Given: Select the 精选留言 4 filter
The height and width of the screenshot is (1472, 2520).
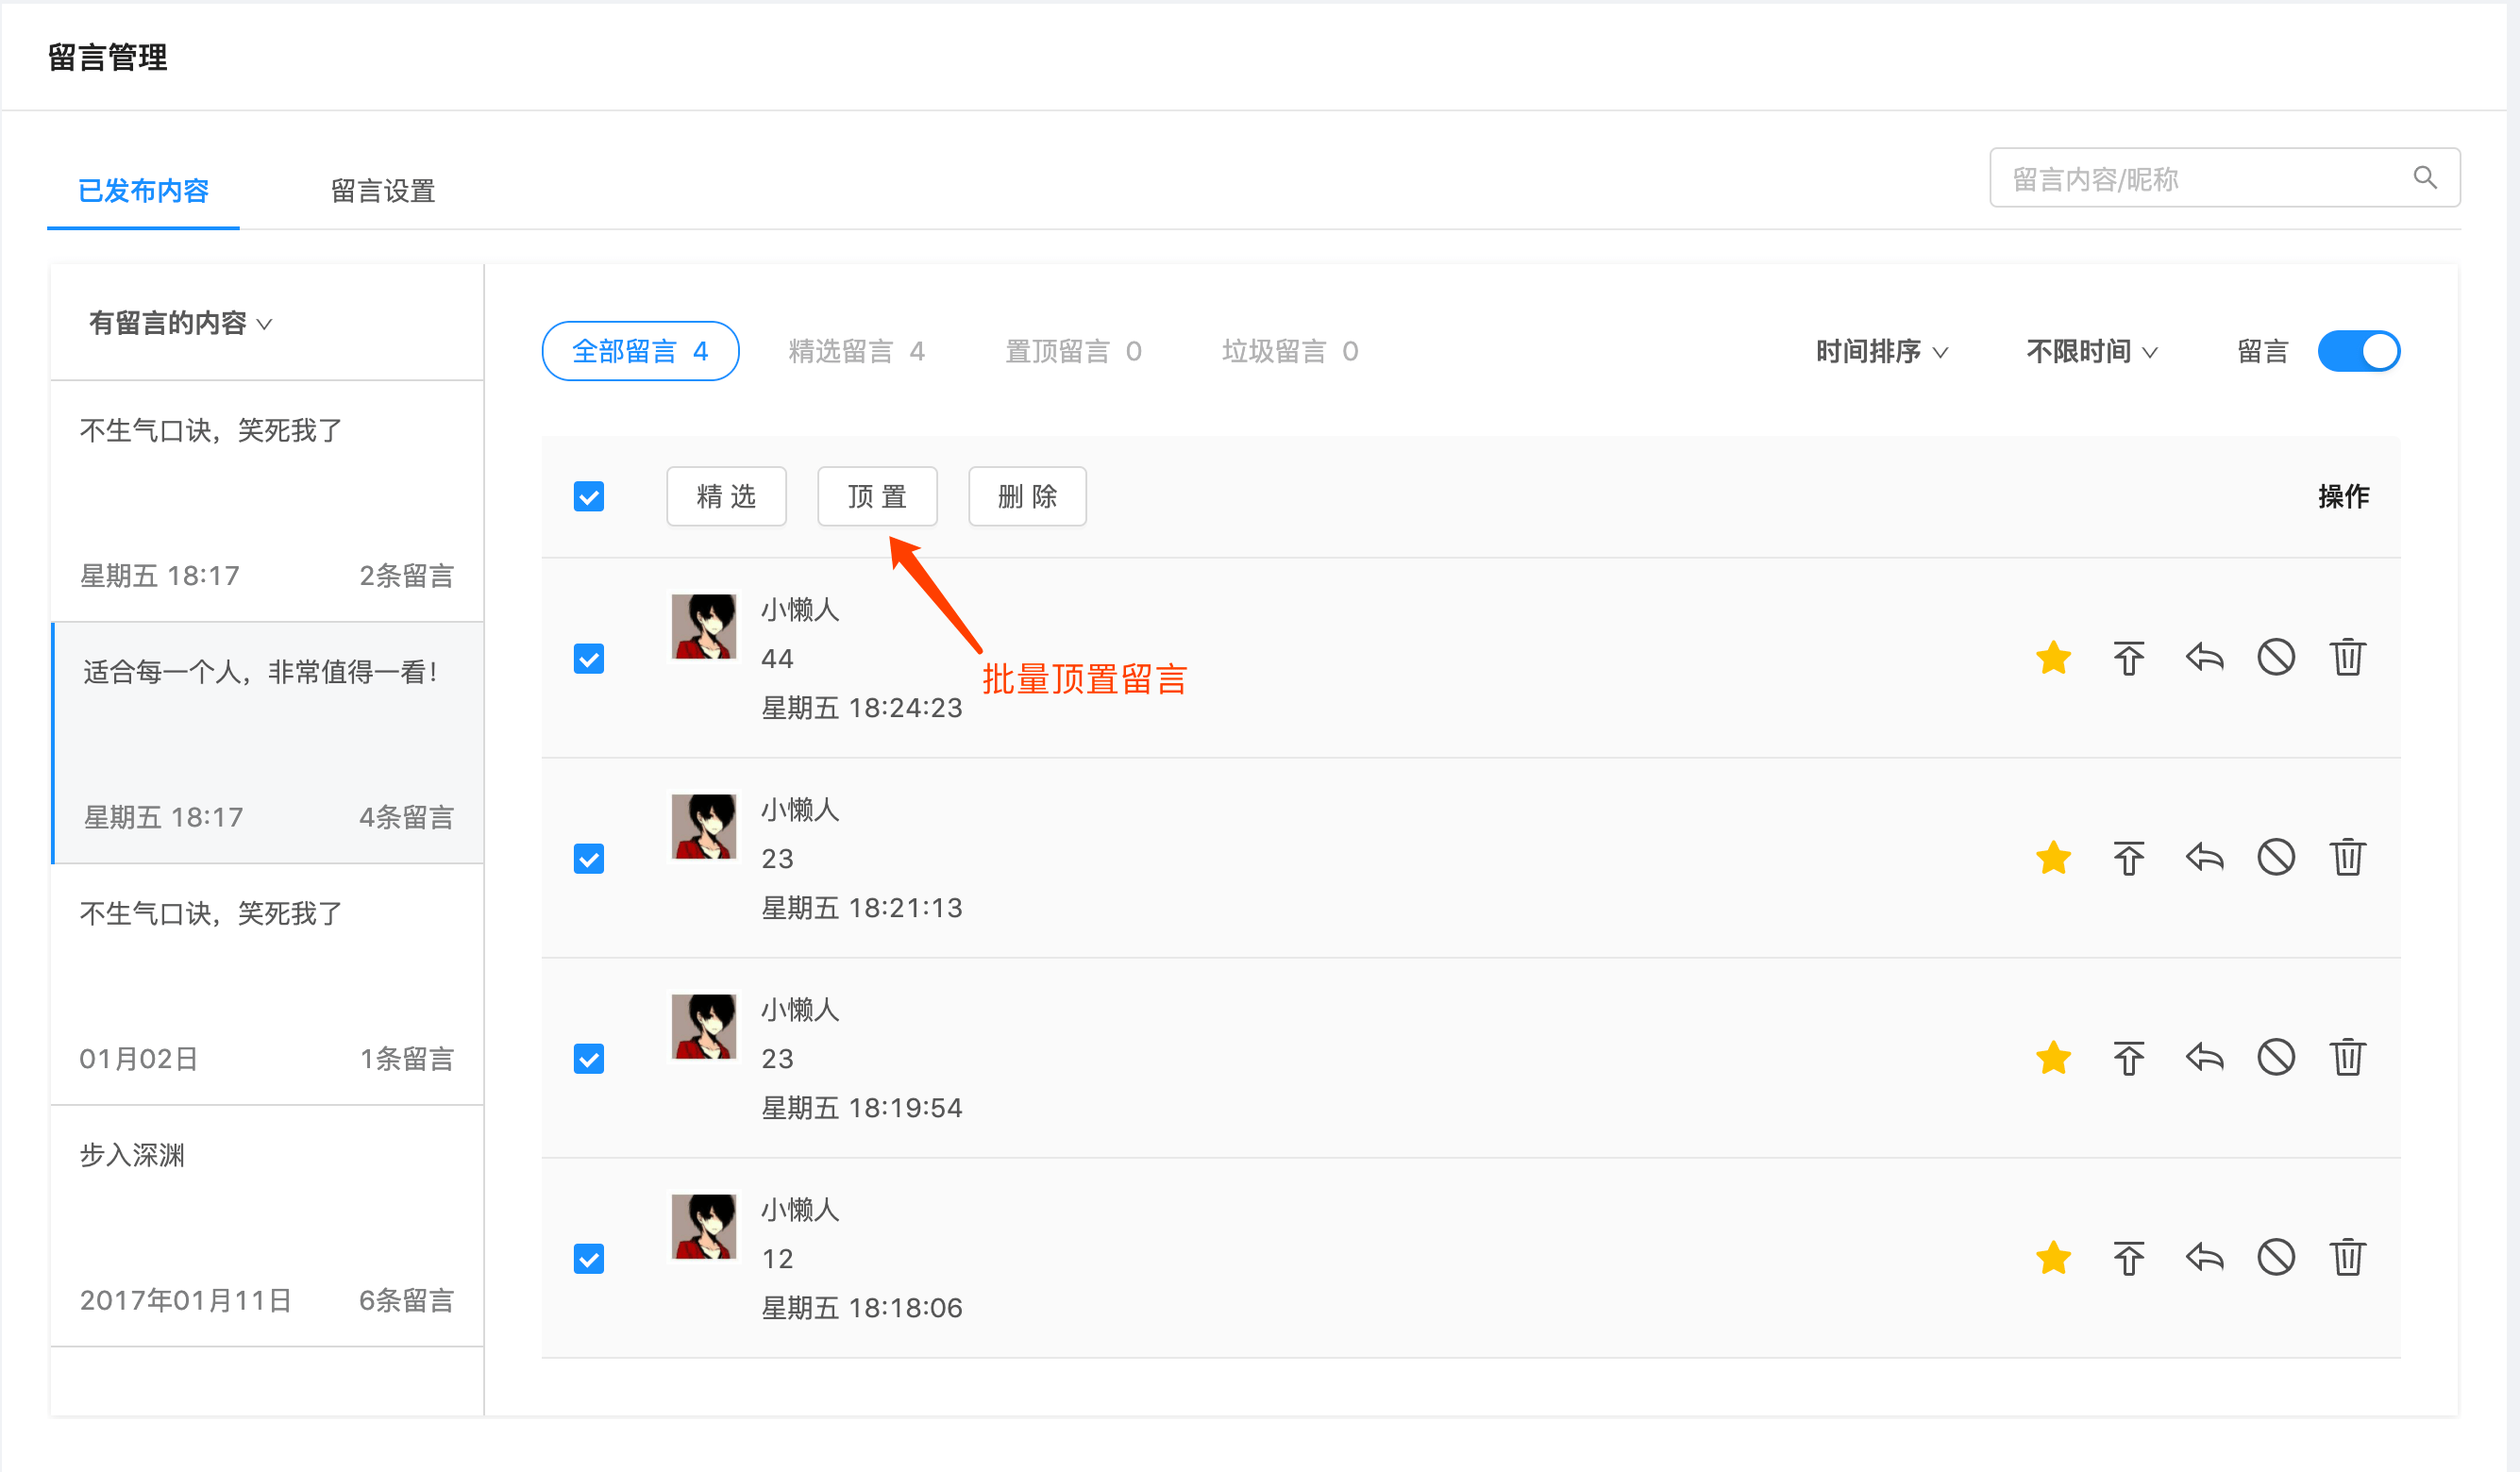Looking at the screenshot, I should coord(856,351).
